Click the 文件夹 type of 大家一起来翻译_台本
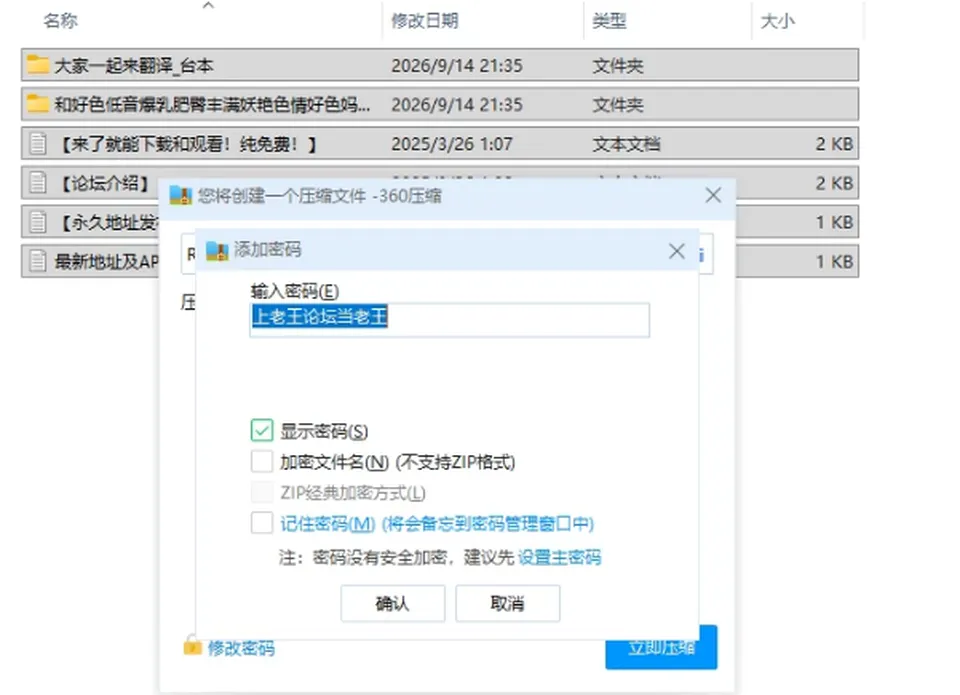The image size is (960, 695). coord(618,66)
